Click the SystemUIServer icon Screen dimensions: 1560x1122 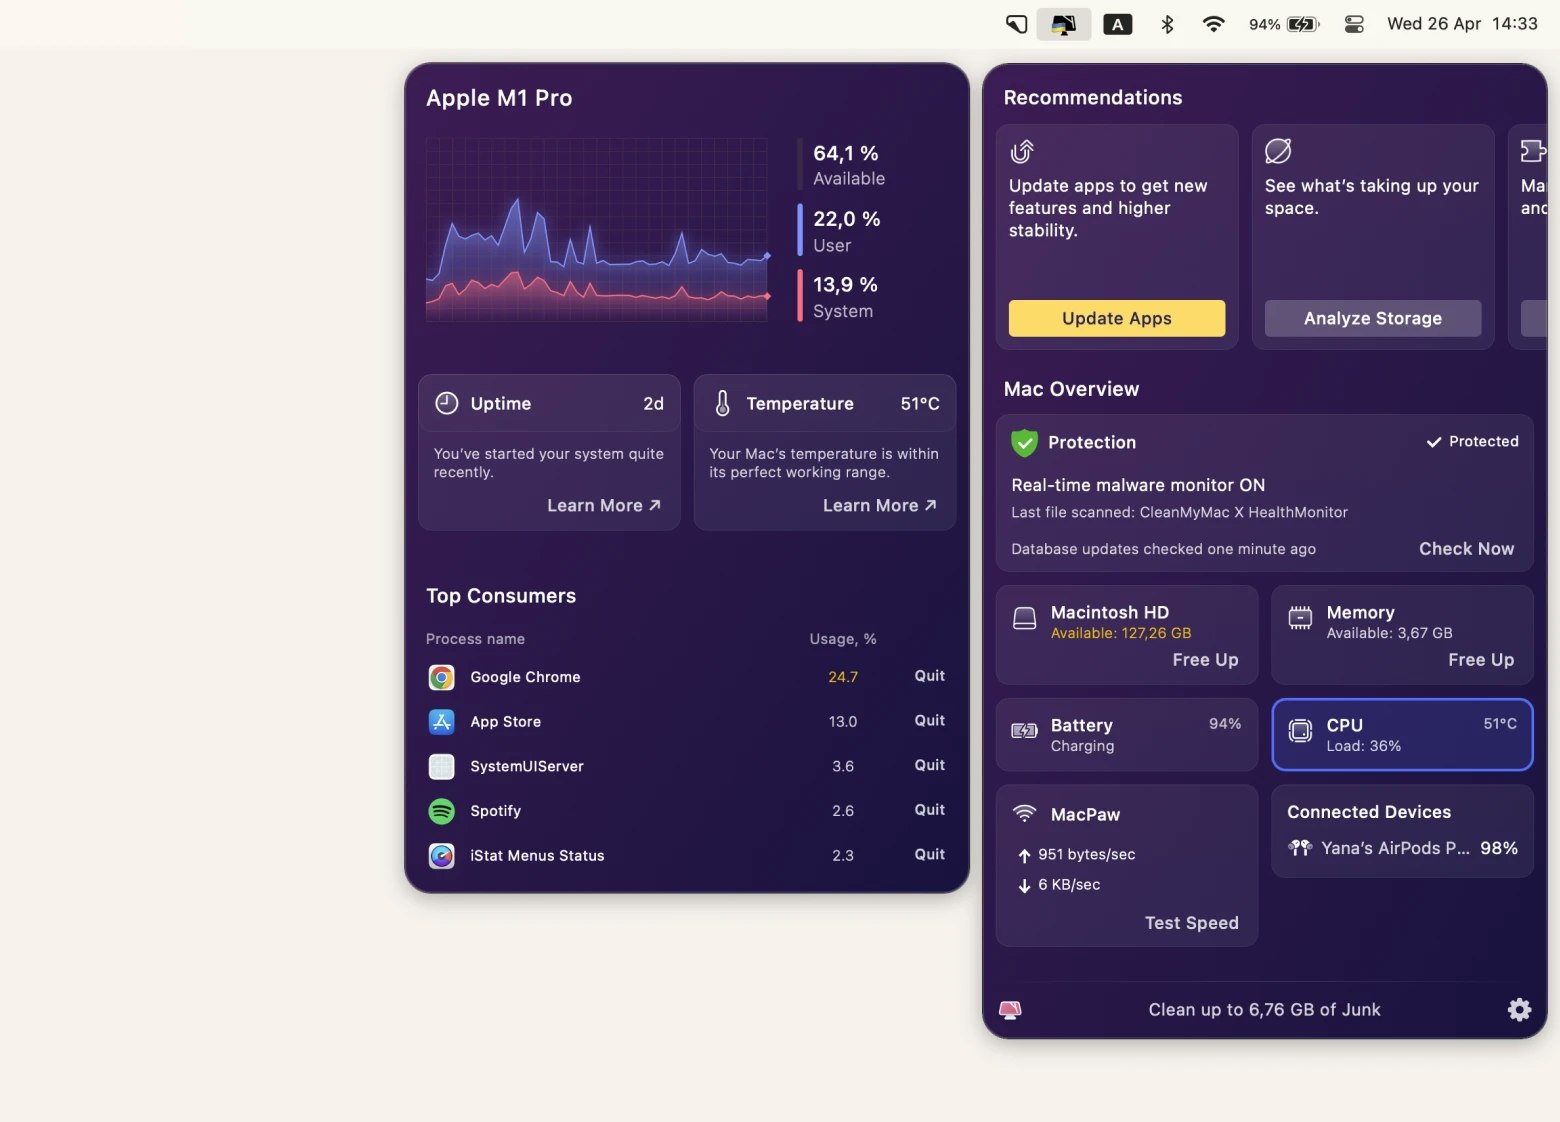441,766
